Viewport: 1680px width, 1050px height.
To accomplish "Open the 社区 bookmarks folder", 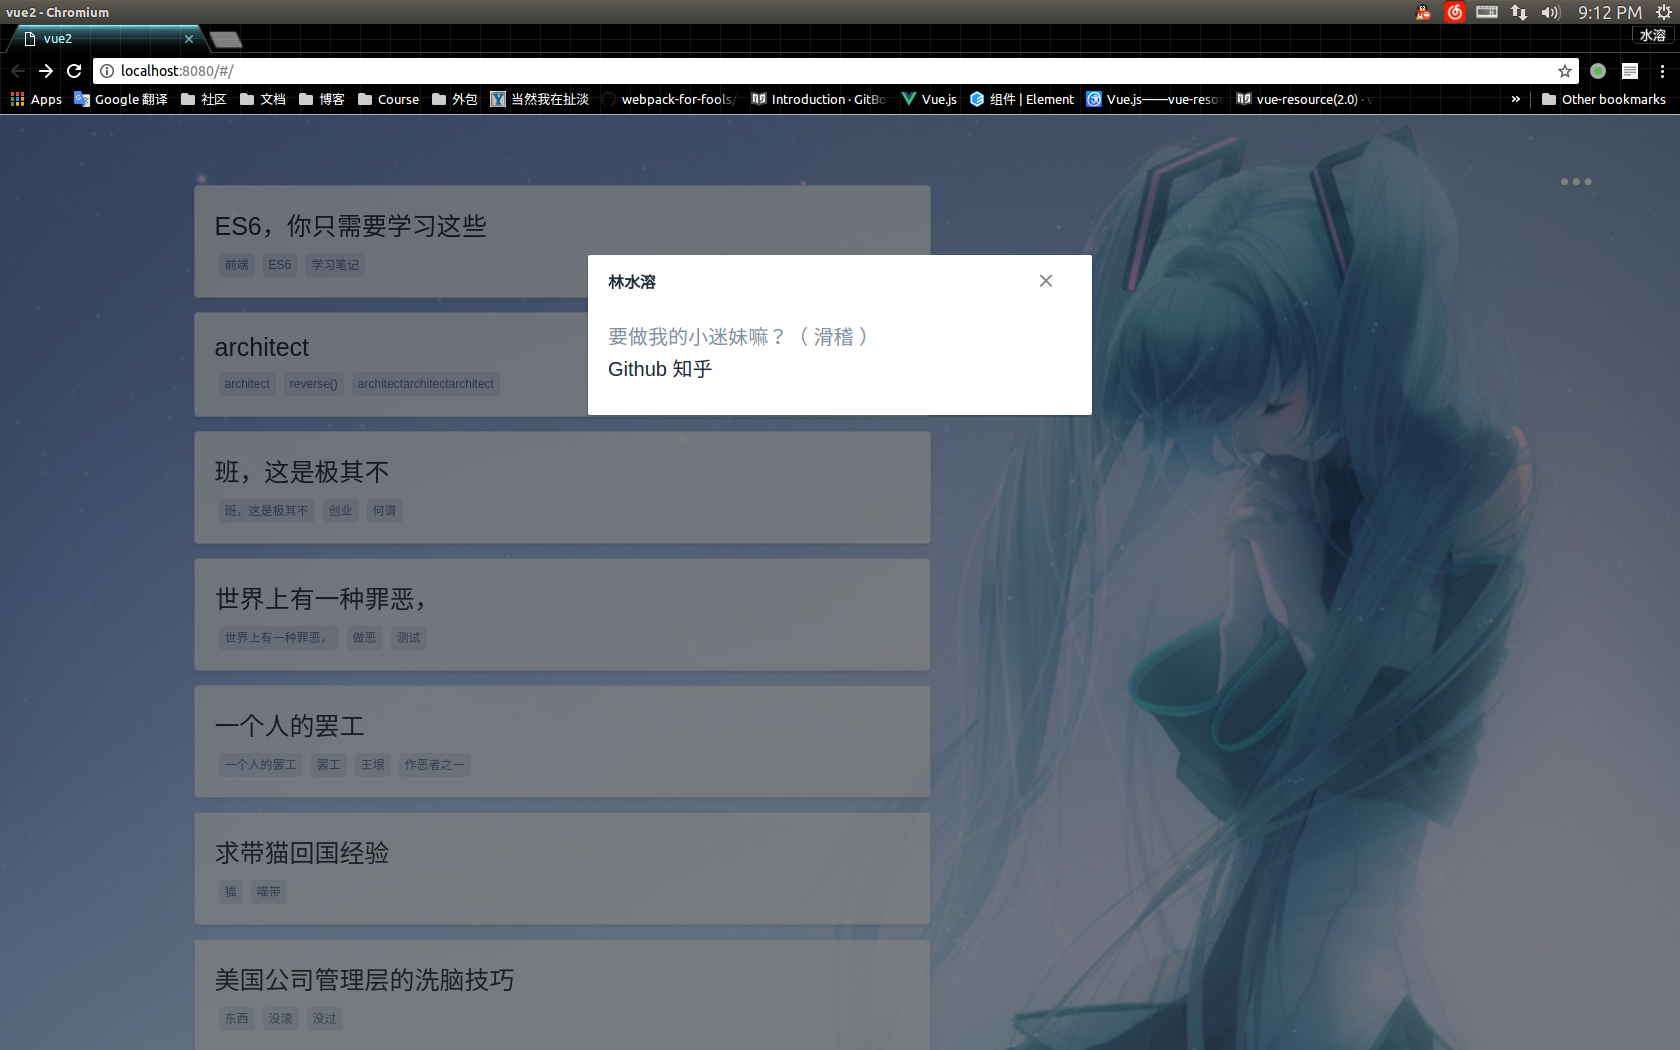I will coord(204,99).
